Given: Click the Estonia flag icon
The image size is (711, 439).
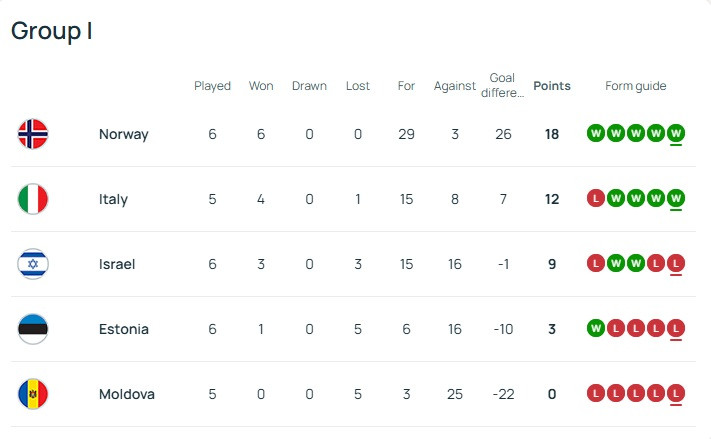Looking at the screenshot, I should pyautogui.click(x=33, y=329).
